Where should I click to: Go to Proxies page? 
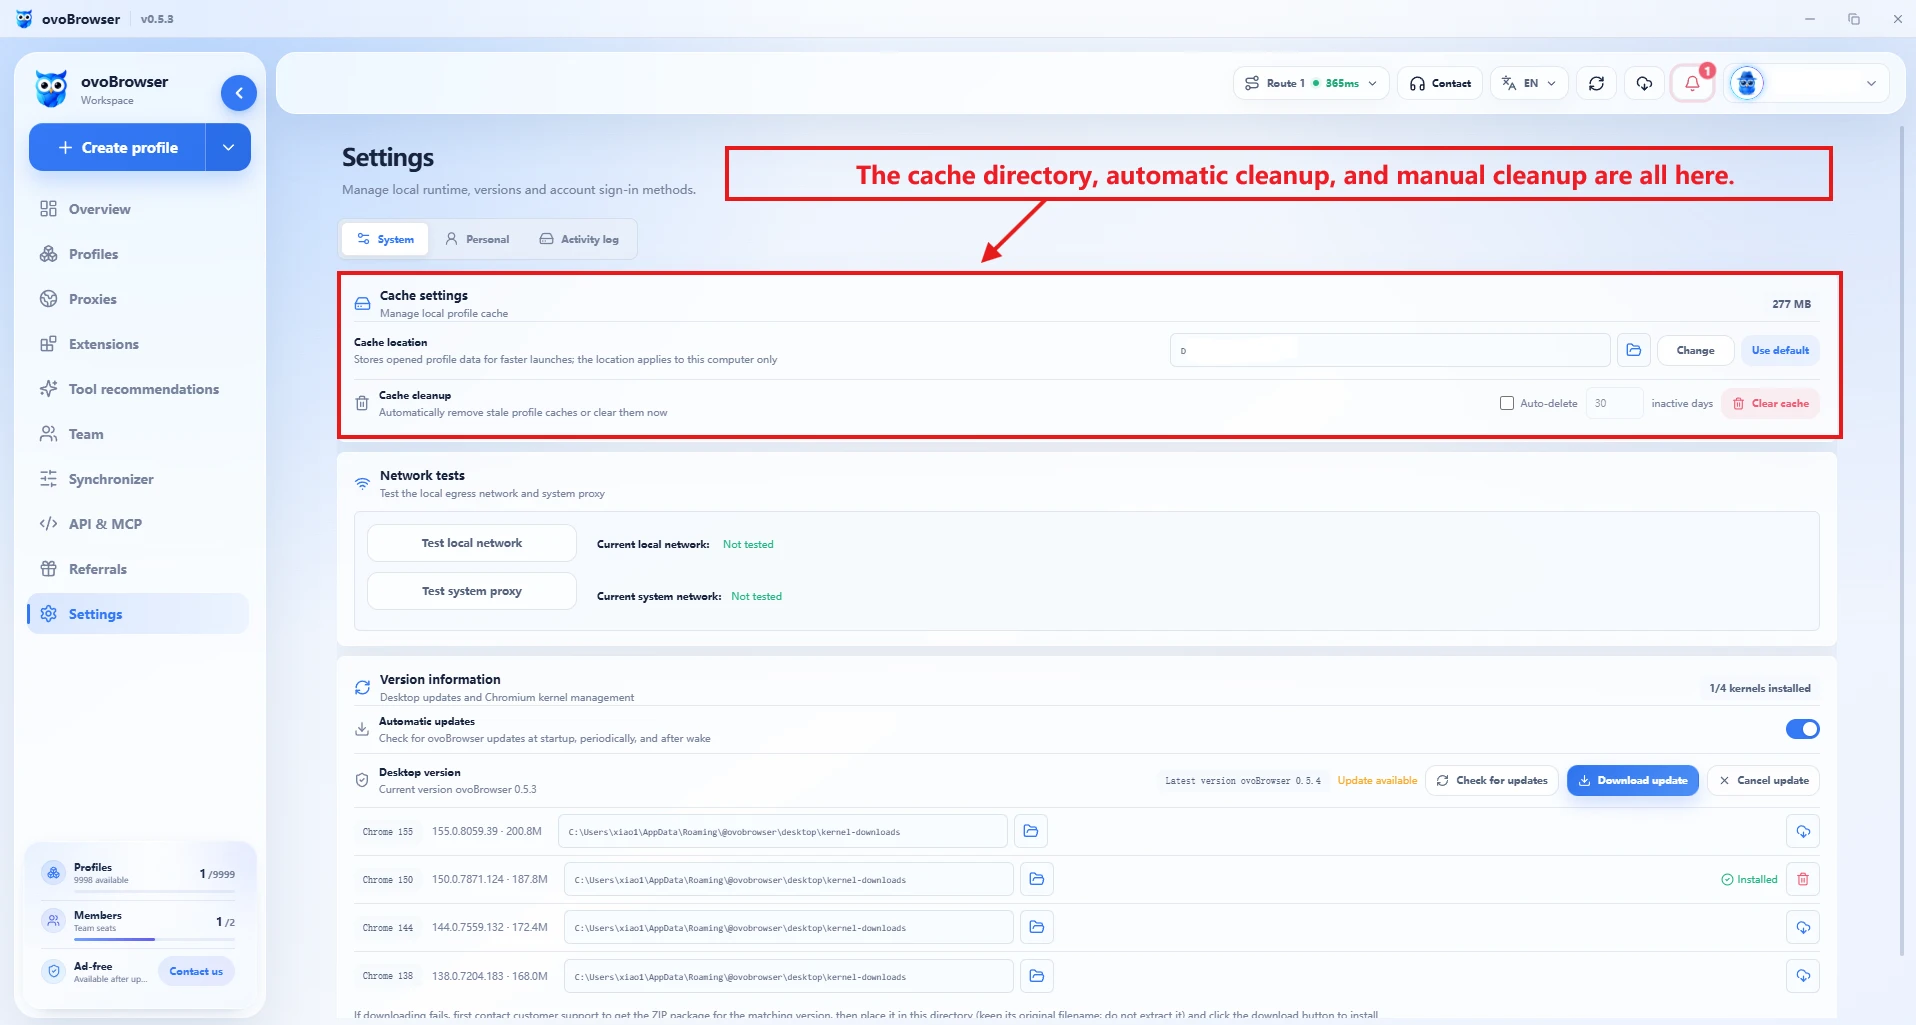[138, 299]
